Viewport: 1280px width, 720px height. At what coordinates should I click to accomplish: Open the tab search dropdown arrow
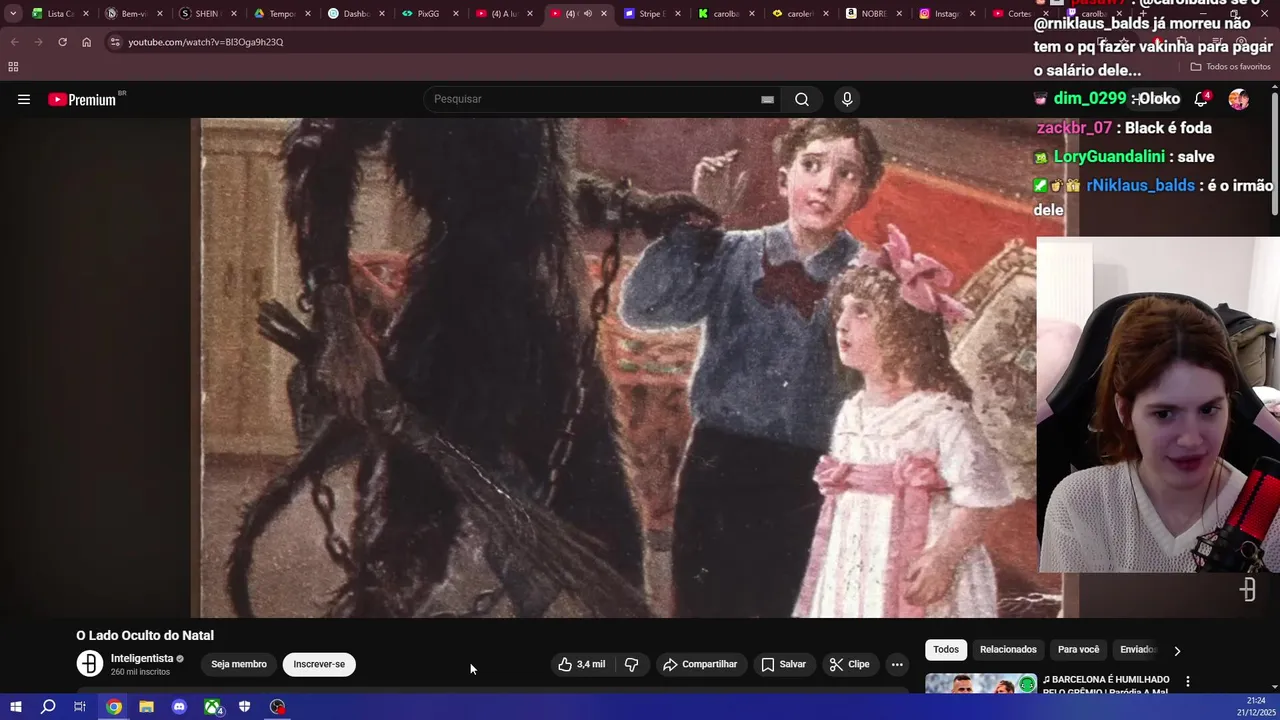12,14
